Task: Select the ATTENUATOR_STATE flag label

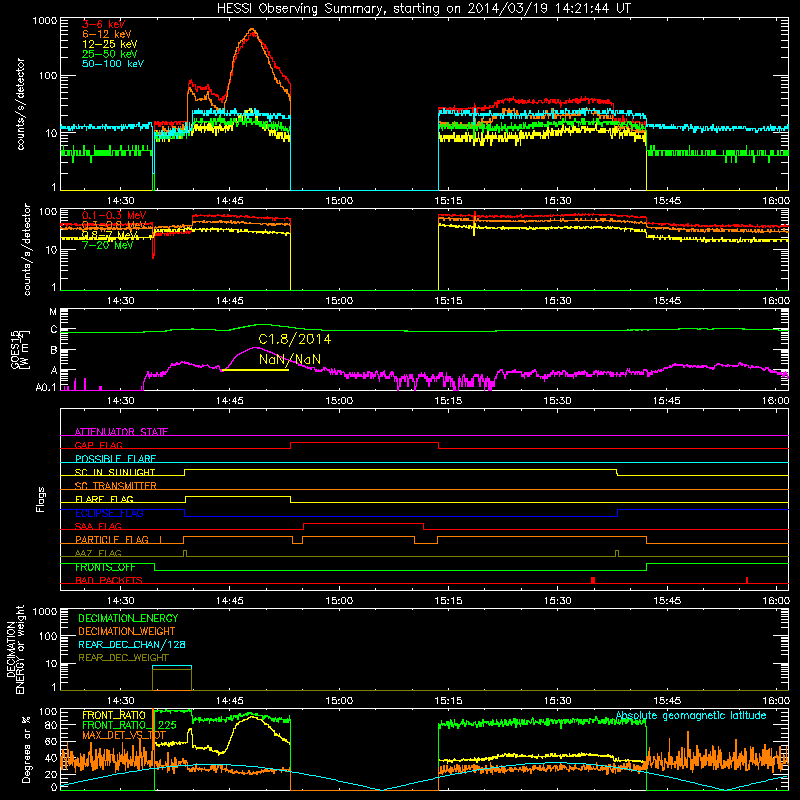Action: [x=121, y=432]
